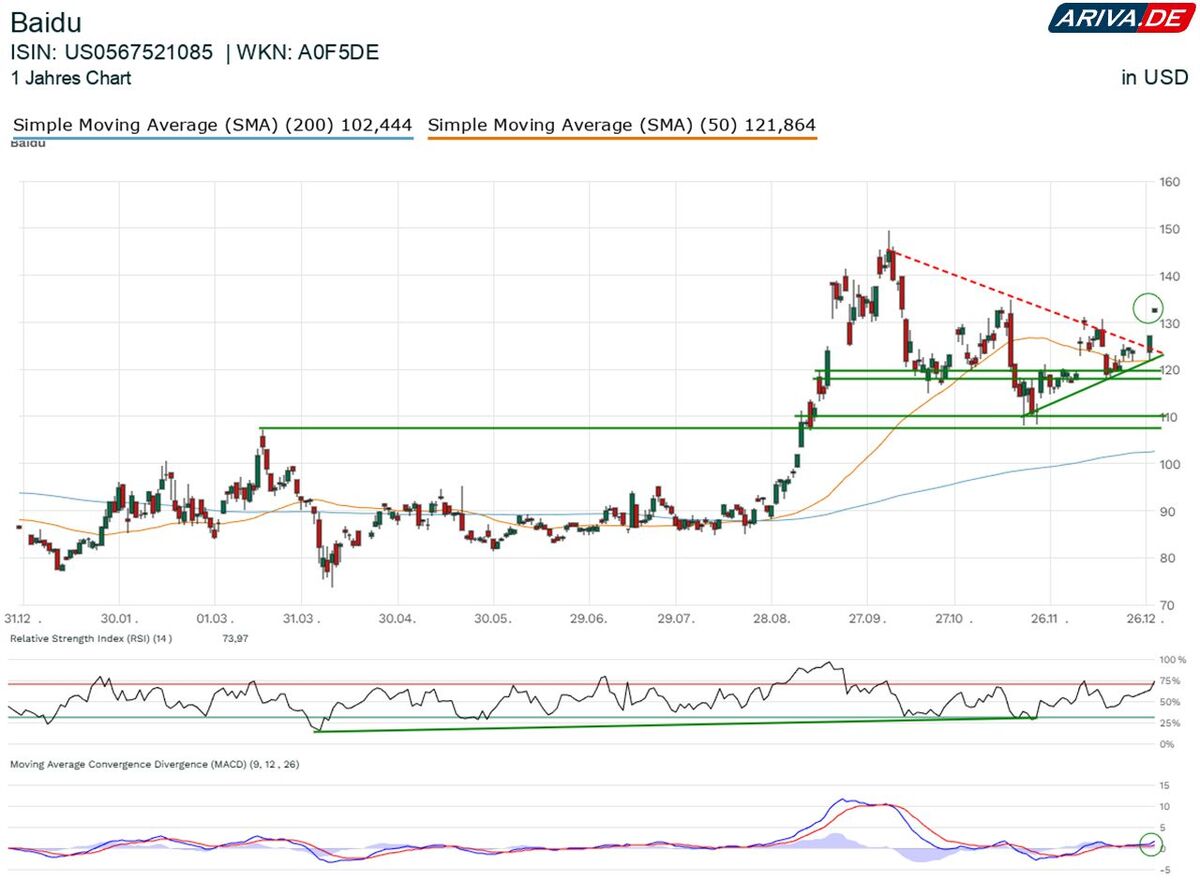1200x881 pixels.
Task: Click the 130 price axis label
Action: coord(1171,323)
